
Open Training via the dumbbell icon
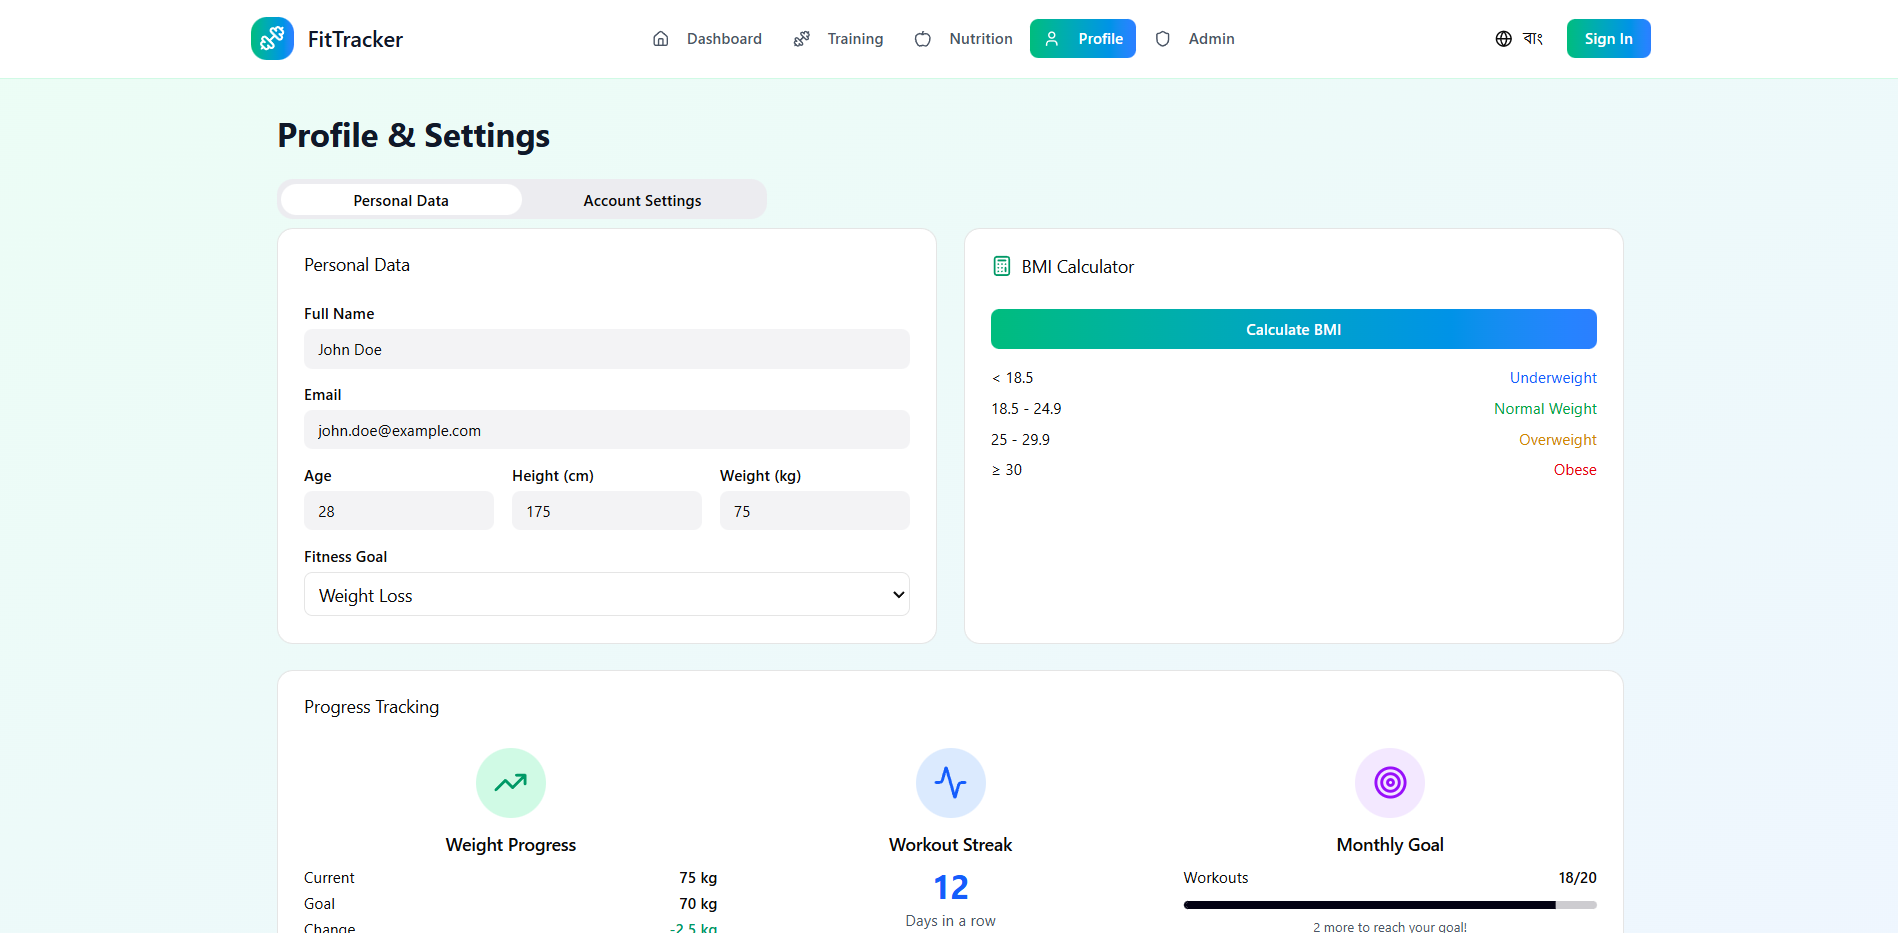(802, 38)
